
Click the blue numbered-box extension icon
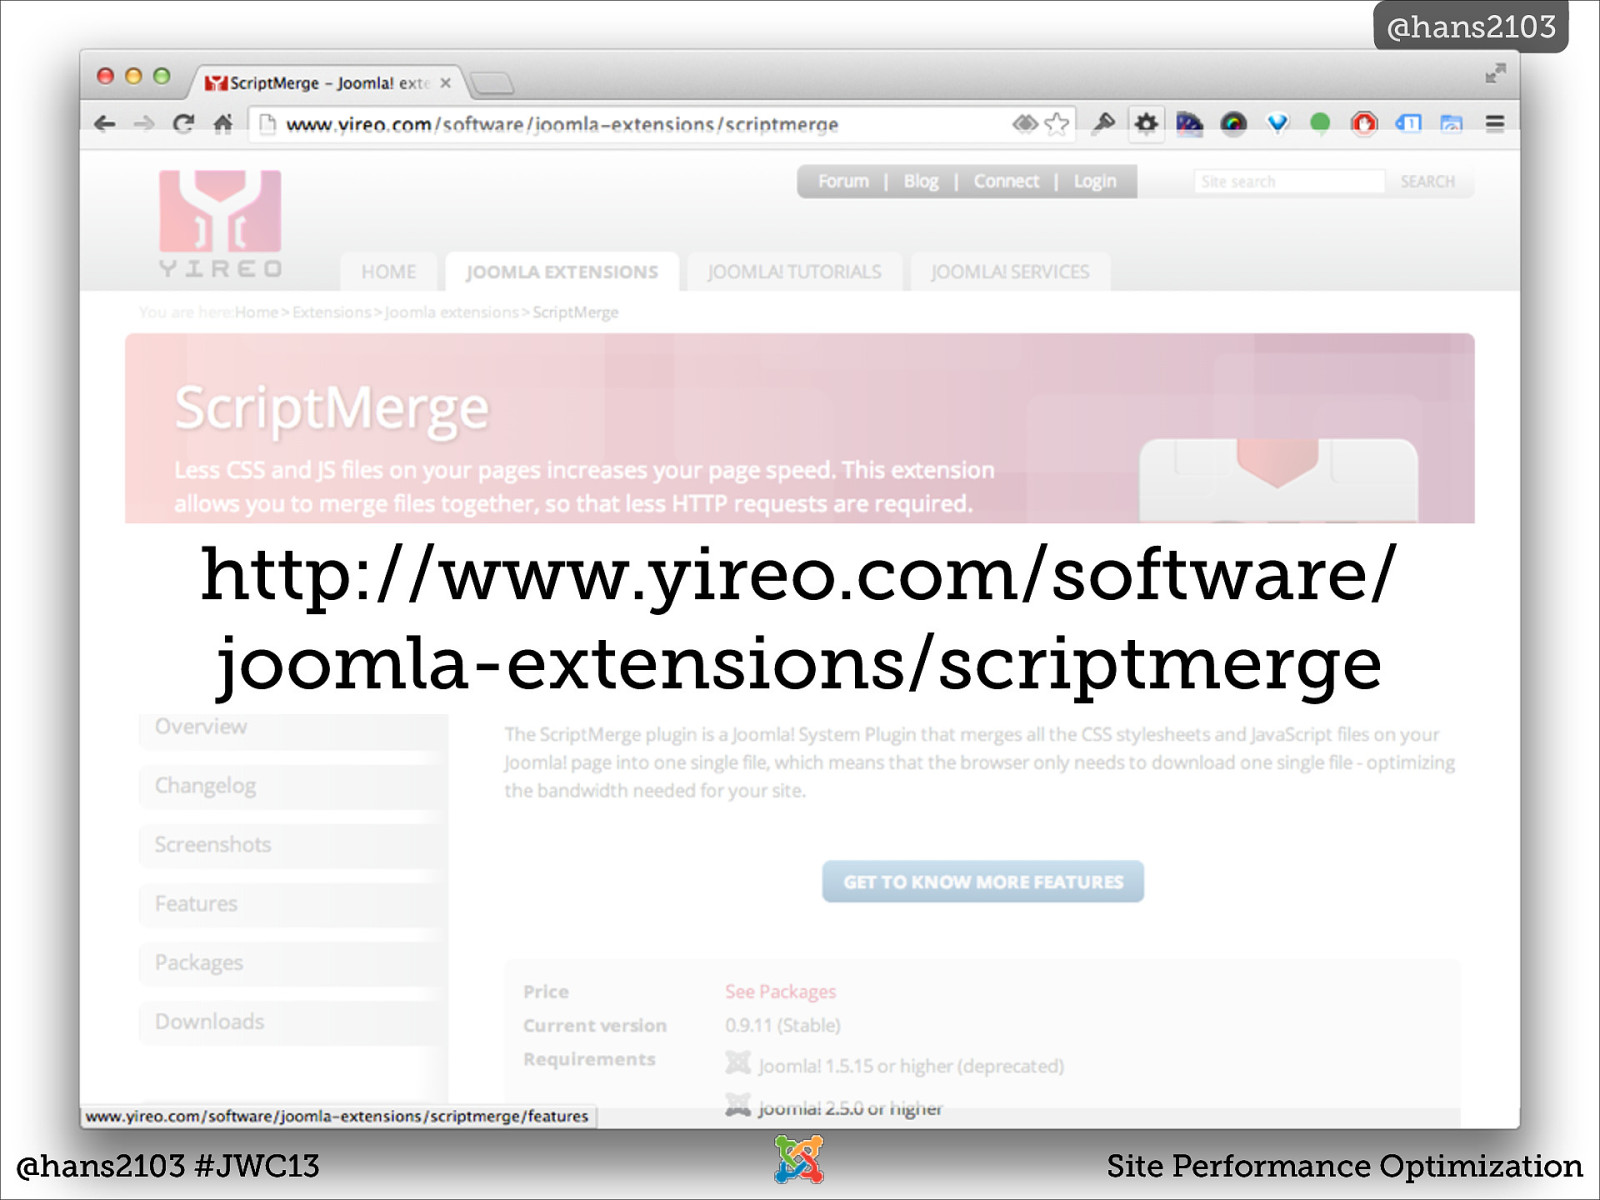click(x=1408, y=123)
